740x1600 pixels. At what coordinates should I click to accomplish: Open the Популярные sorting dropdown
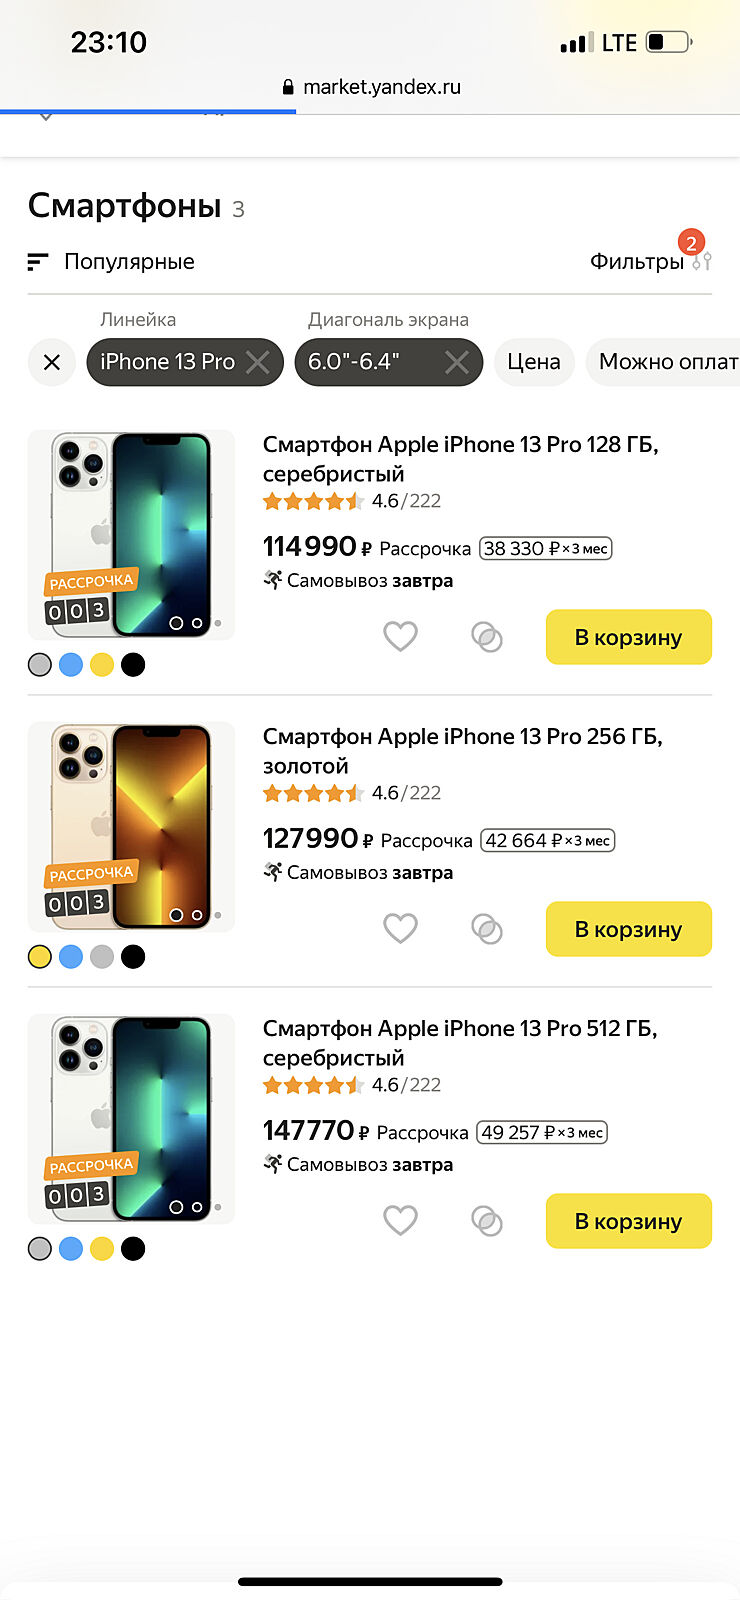click(112, 262)
